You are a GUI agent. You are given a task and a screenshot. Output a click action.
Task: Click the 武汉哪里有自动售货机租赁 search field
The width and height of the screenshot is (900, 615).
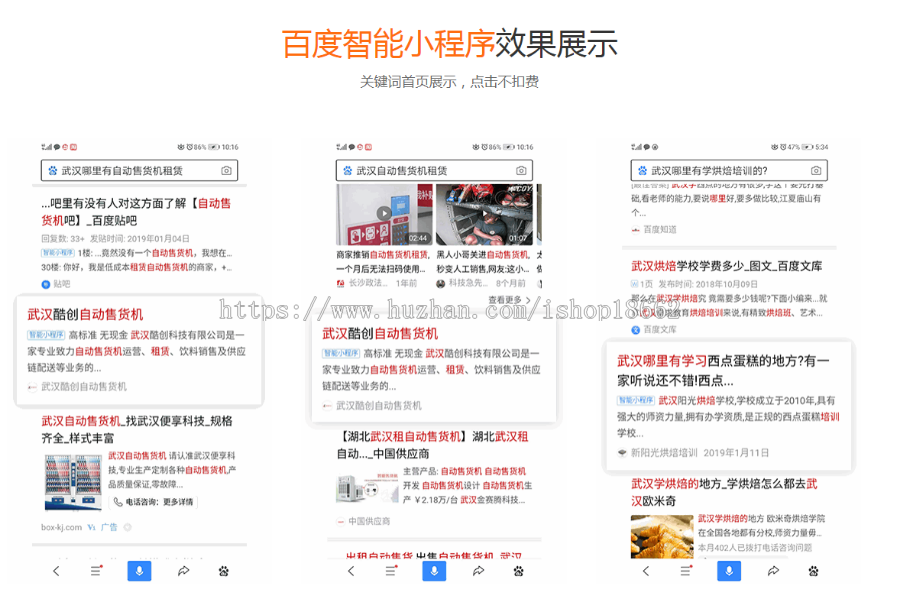[139, 171]
